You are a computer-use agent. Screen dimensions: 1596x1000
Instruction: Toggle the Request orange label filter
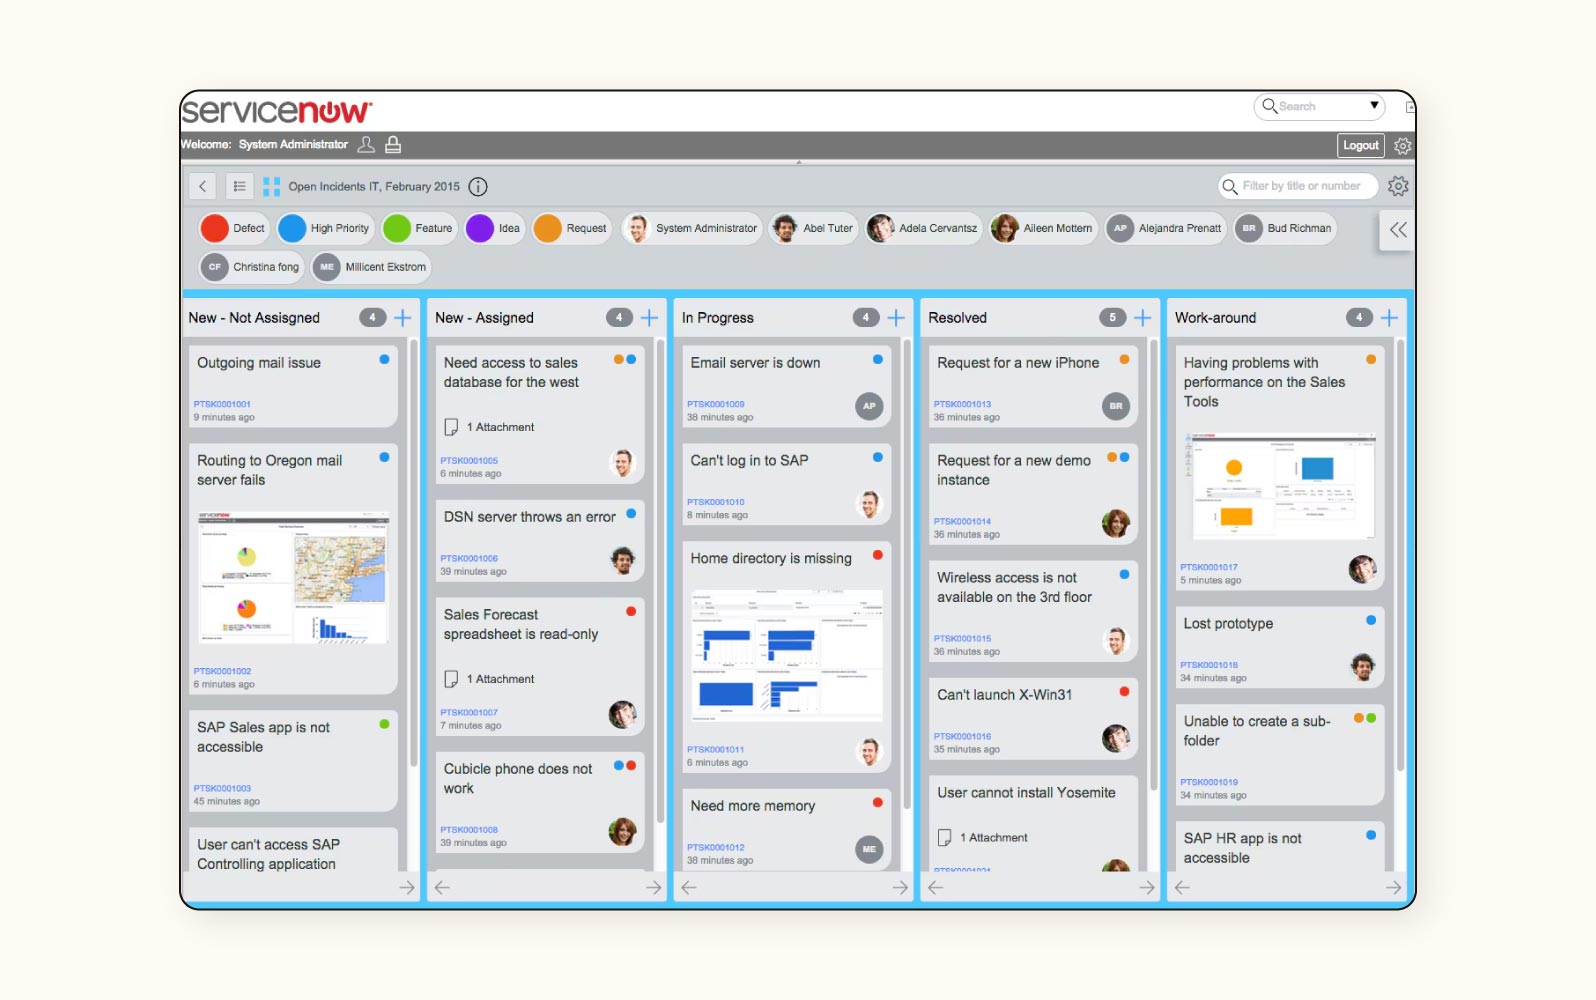(572, 228)
